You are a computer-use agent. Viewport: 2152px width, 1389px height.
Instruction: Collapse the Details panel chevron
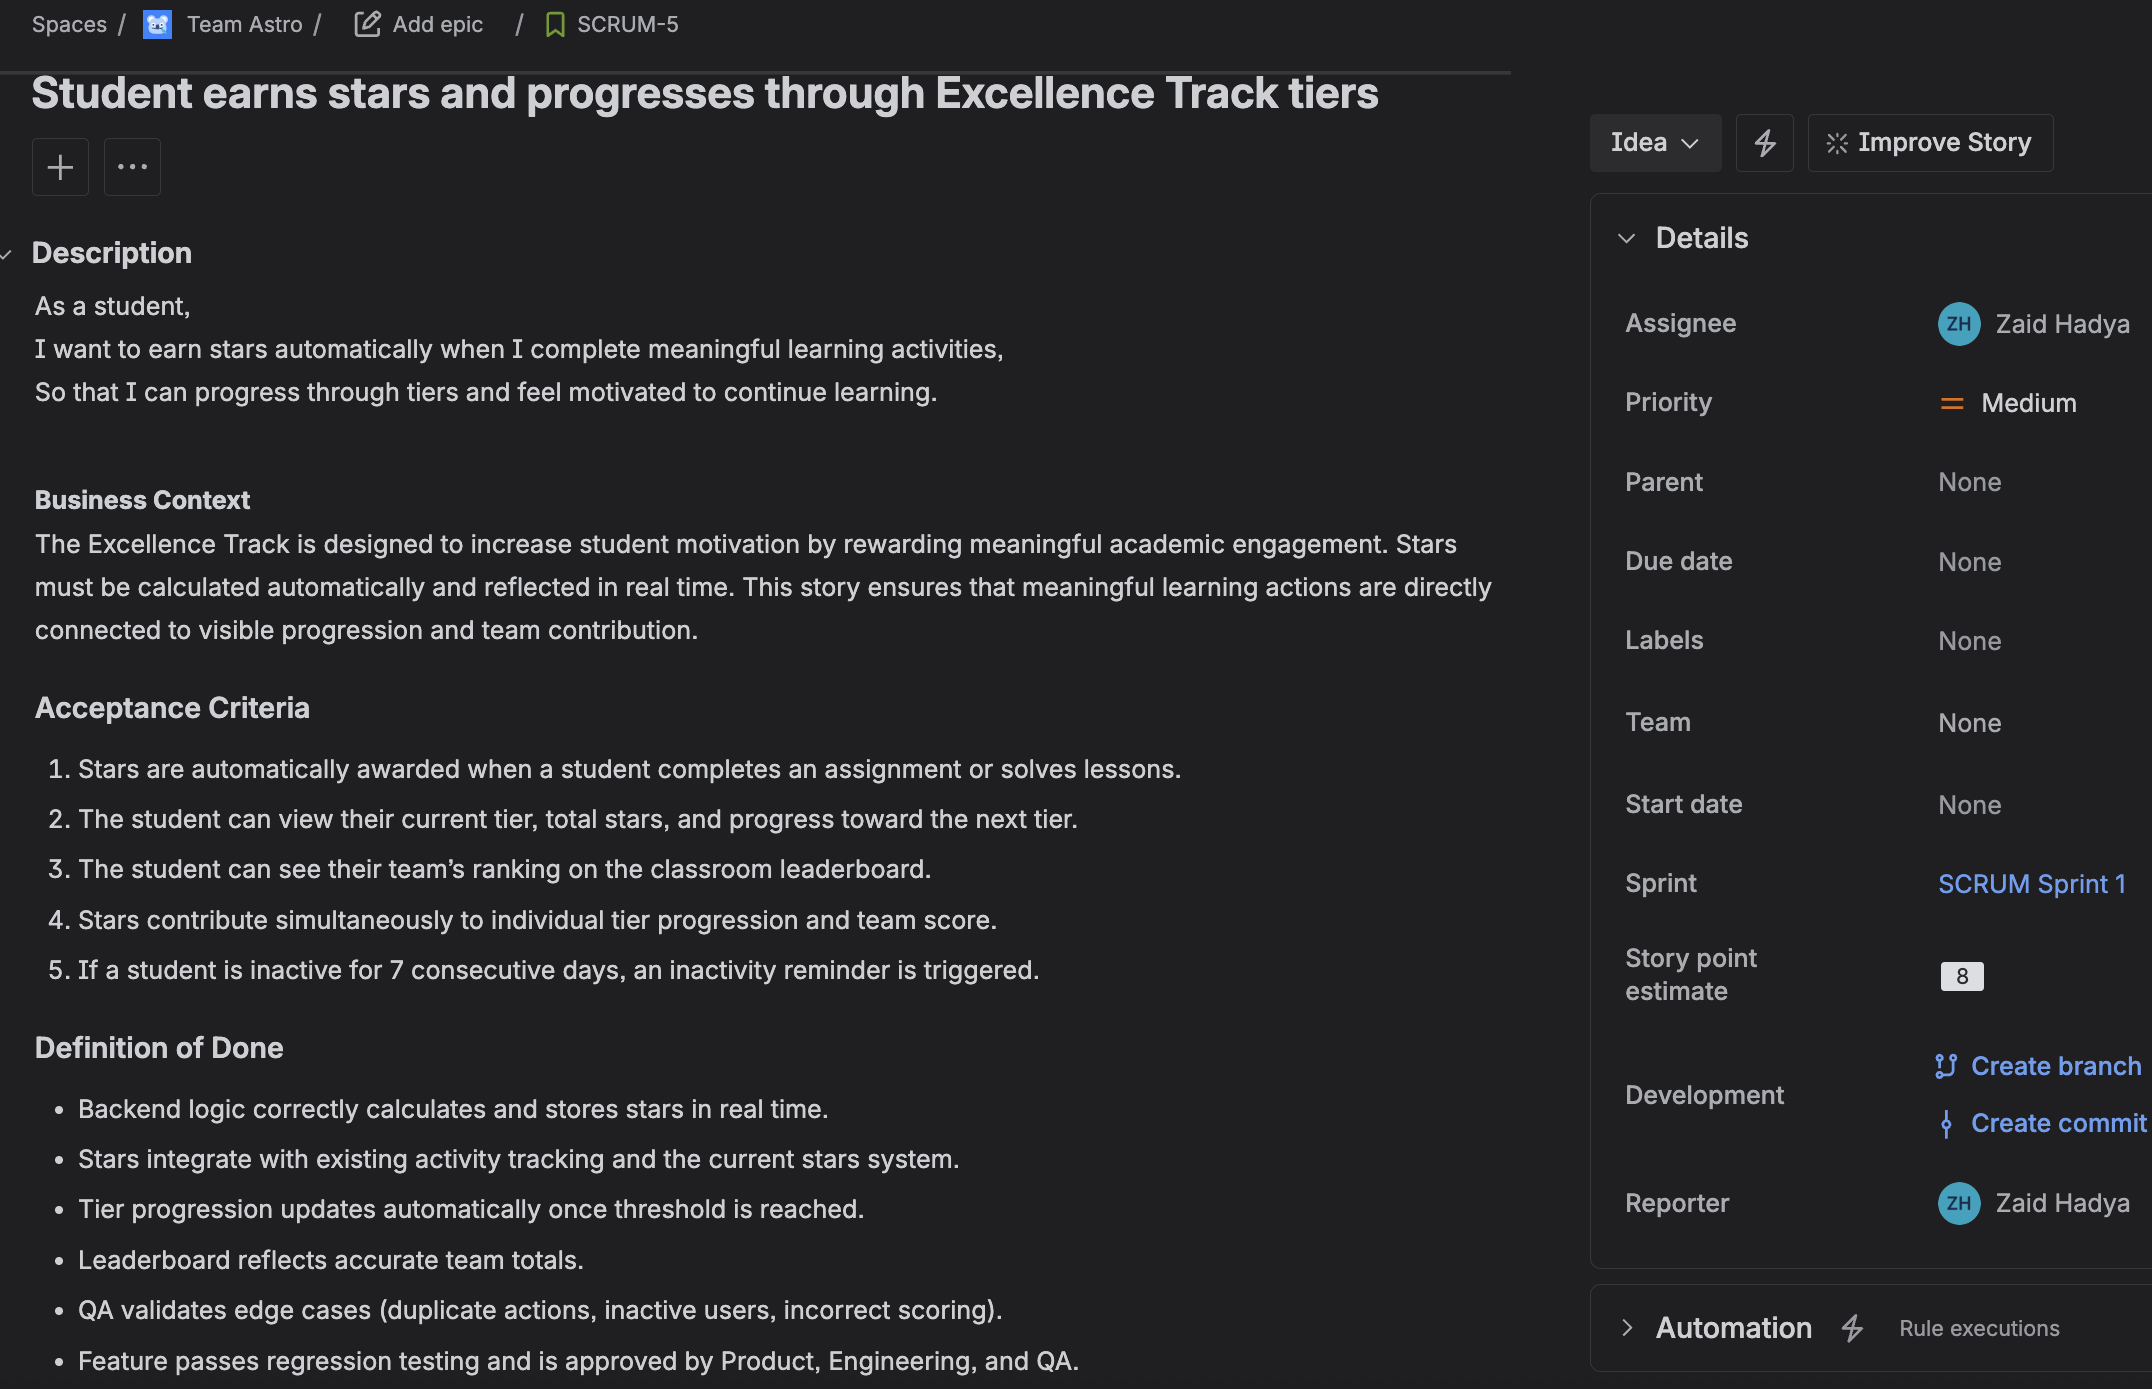[x=1627, y=238]
